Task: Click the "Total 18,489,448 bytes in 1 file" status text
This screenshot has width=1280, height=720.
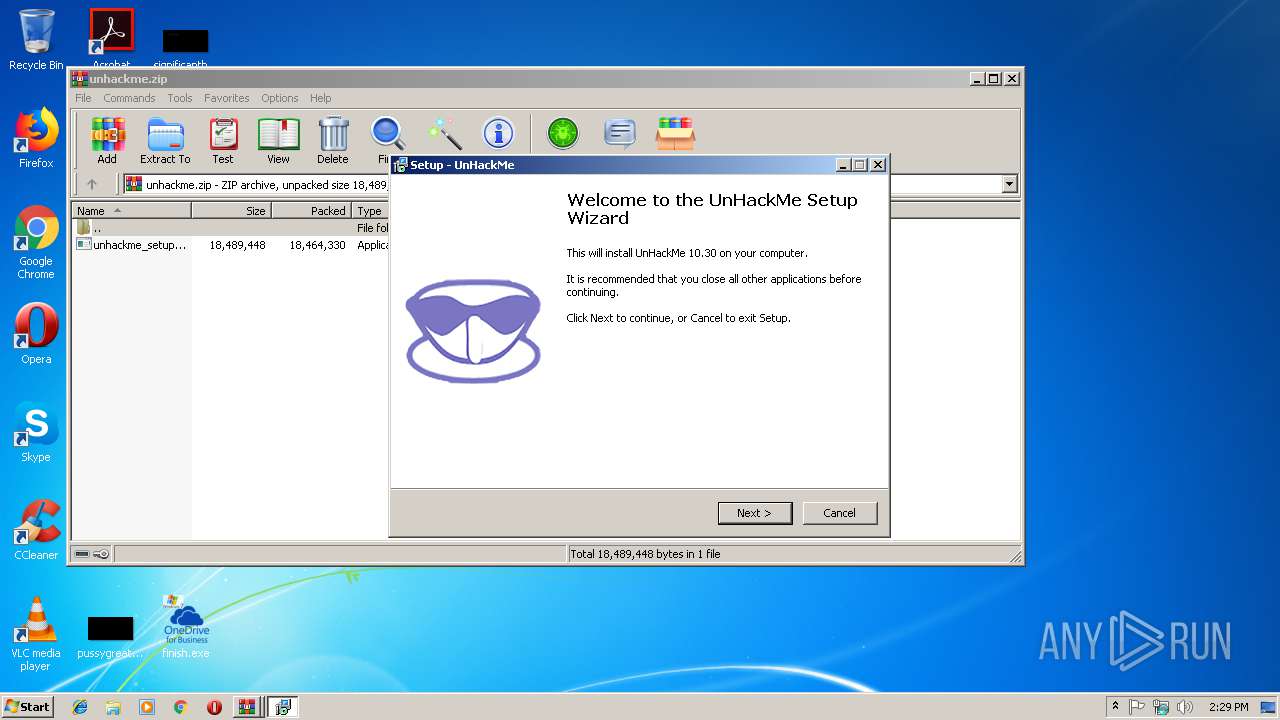Action: pos(645,554)
